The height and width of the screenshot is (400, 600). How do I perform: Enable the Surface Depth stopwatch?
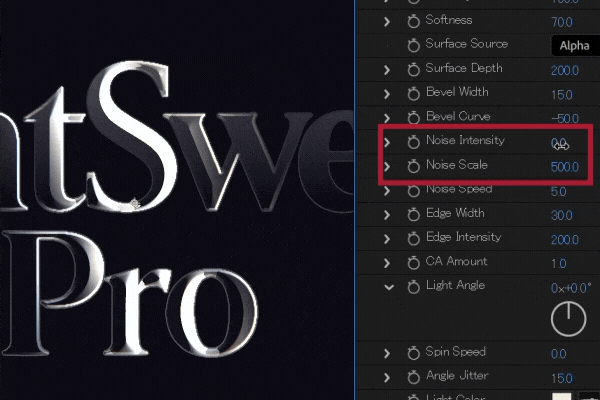pos(413,69)
